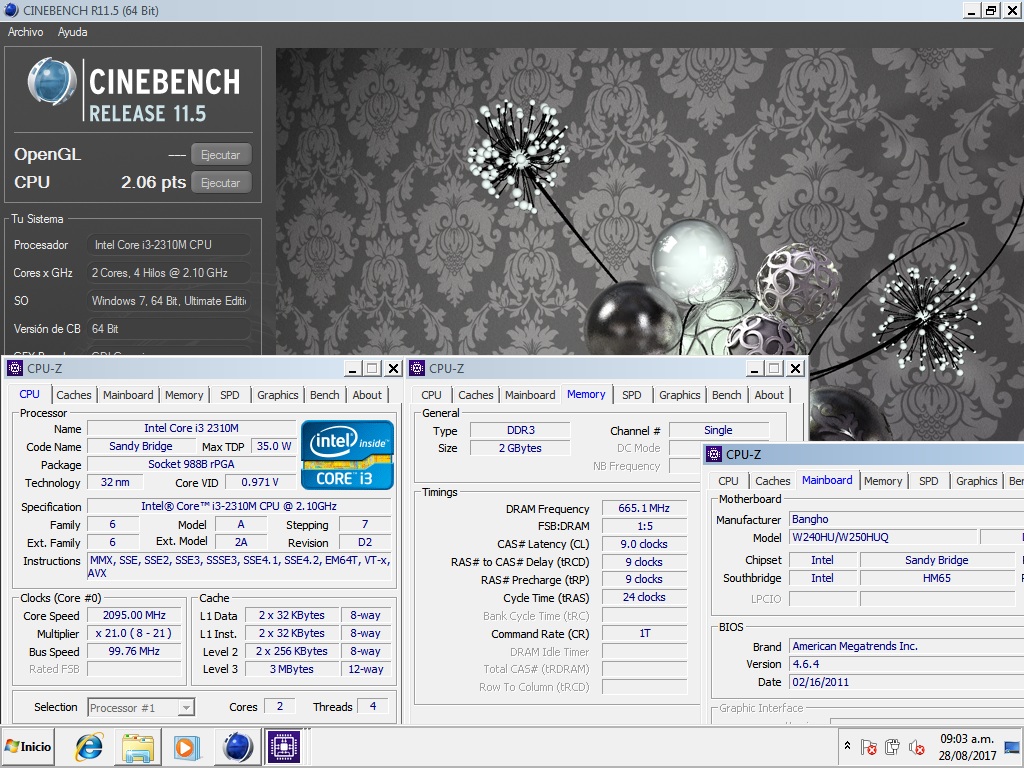1024x768 pixels.
Task: Select Caches tab in left CPU-Z window
Action: (x=74, y=395)
